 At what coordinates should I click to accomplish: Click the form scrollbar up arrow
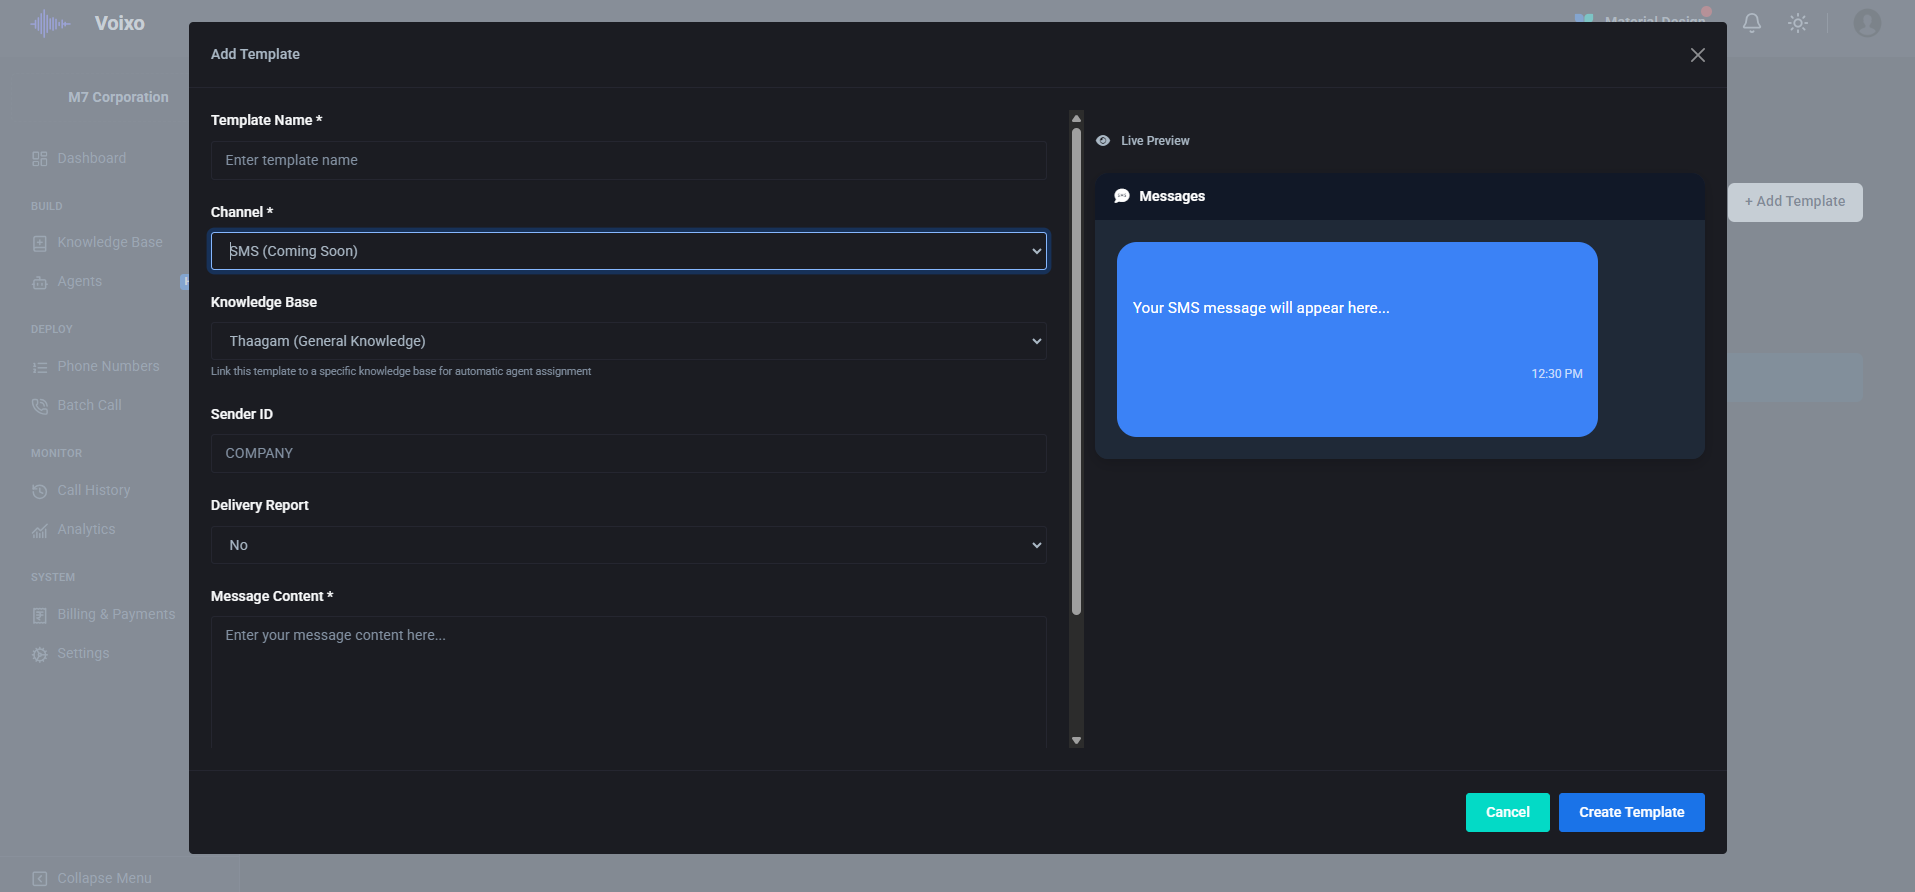pyautogui.click(x=1076, y=118)
